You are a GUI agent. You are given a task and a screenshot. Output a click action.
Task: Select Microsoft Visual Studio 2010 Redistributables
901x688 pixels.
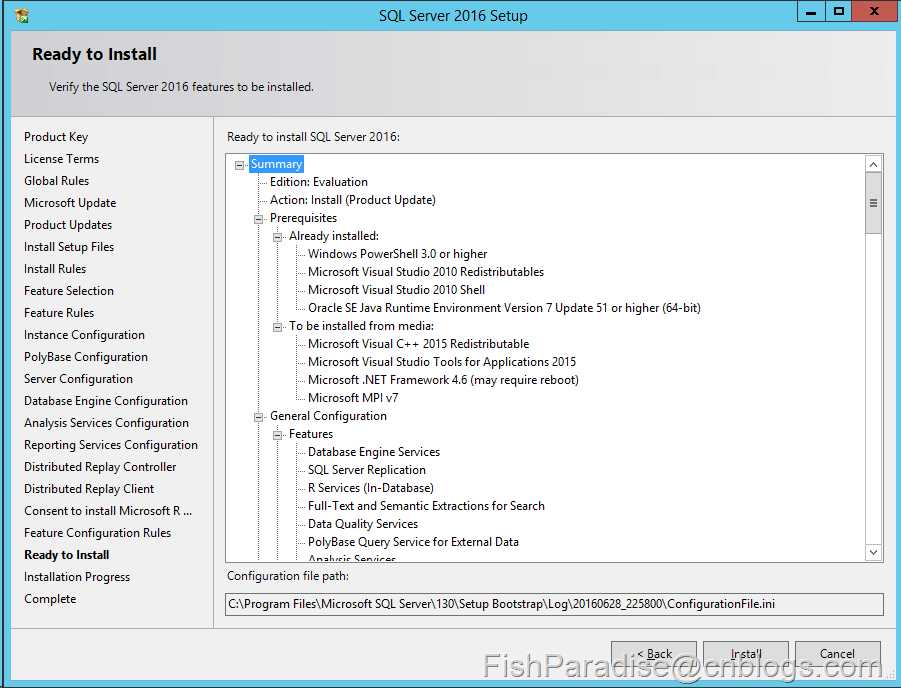[426, 272]
